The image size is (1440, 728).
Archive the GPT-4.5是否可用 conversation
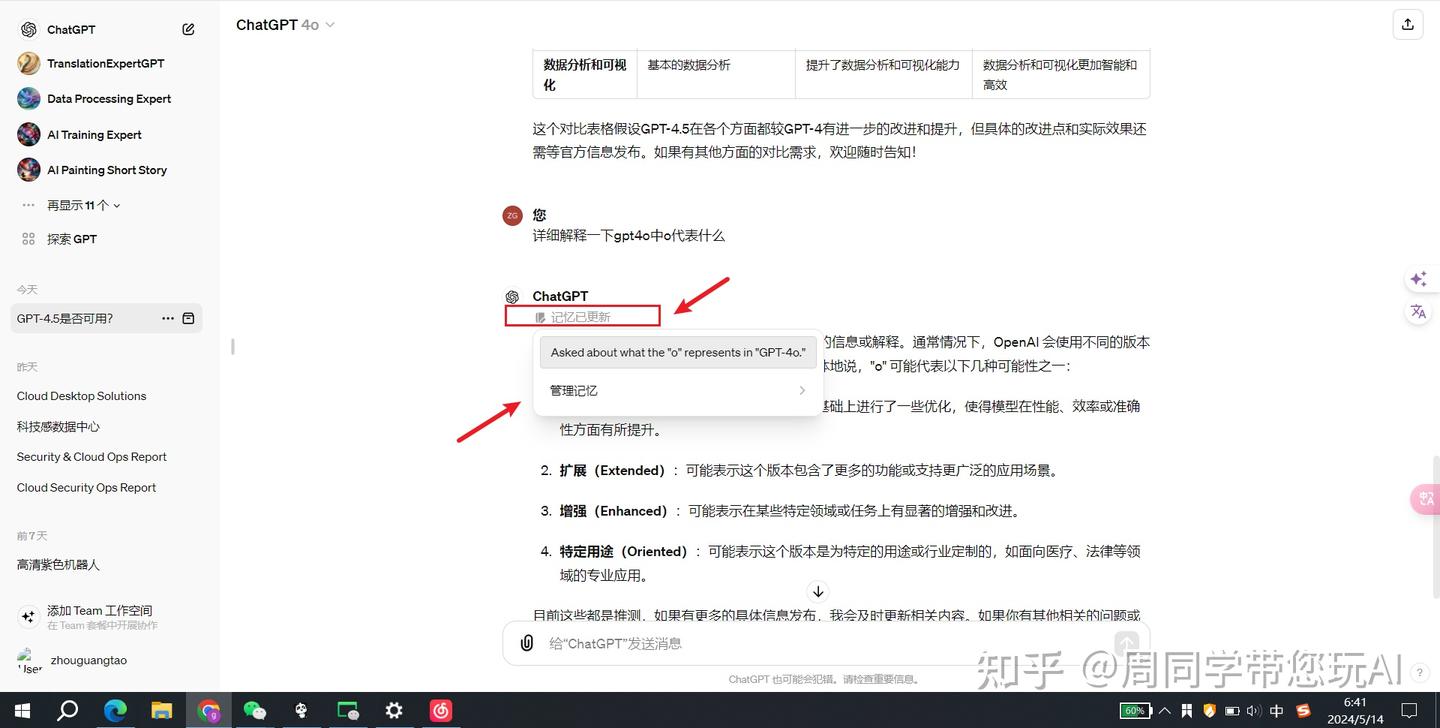(x=187, y=318)
